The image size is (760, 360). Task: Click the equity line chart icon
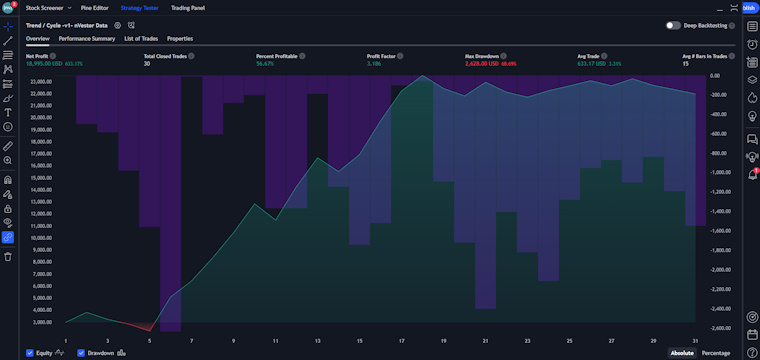point(60,353)
